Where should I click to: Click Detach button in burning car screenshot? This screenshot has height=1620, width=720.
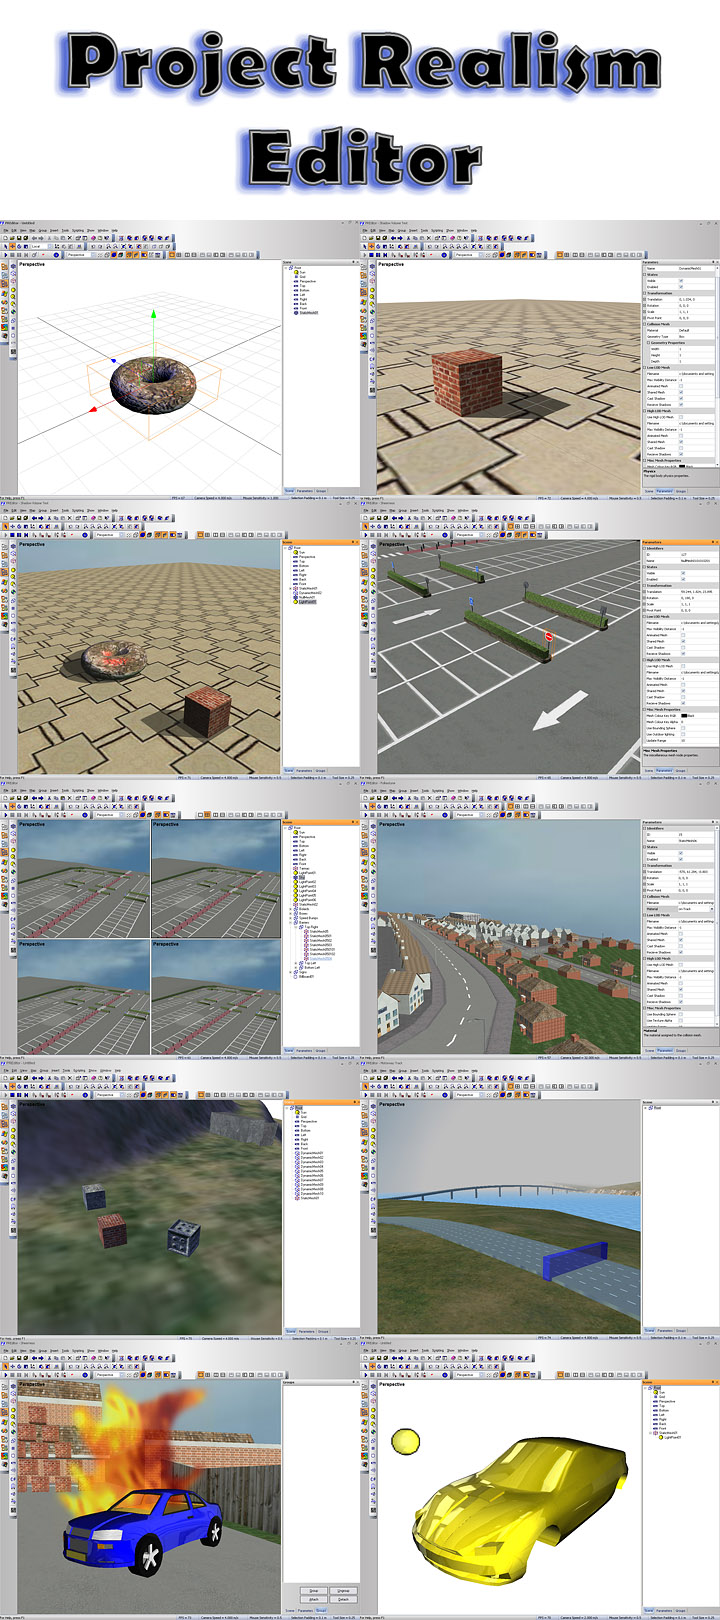point(343,1600)
